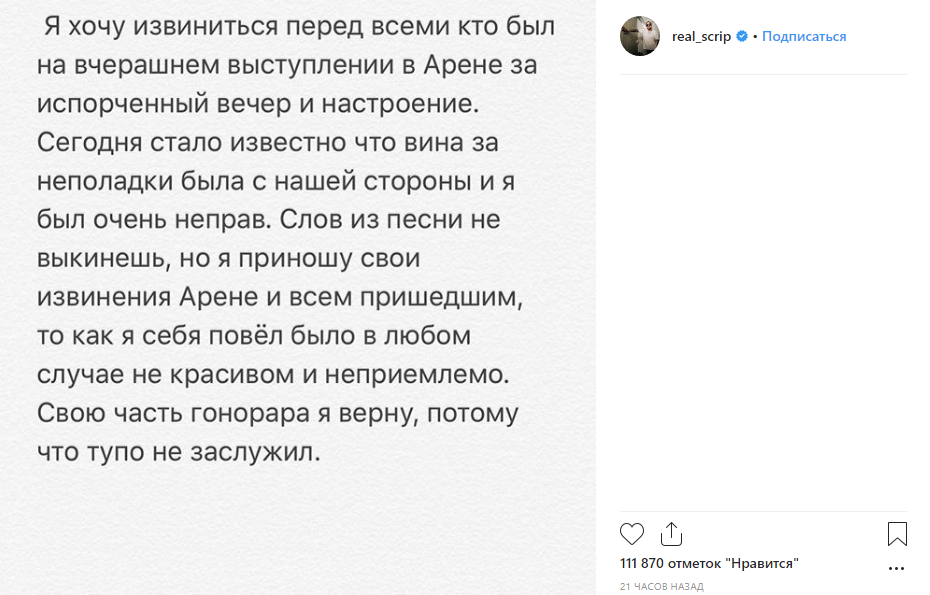Click the line 'испорченный вечер и настроение.'
The height and width of the screenshot is (595, 930).
258,104
